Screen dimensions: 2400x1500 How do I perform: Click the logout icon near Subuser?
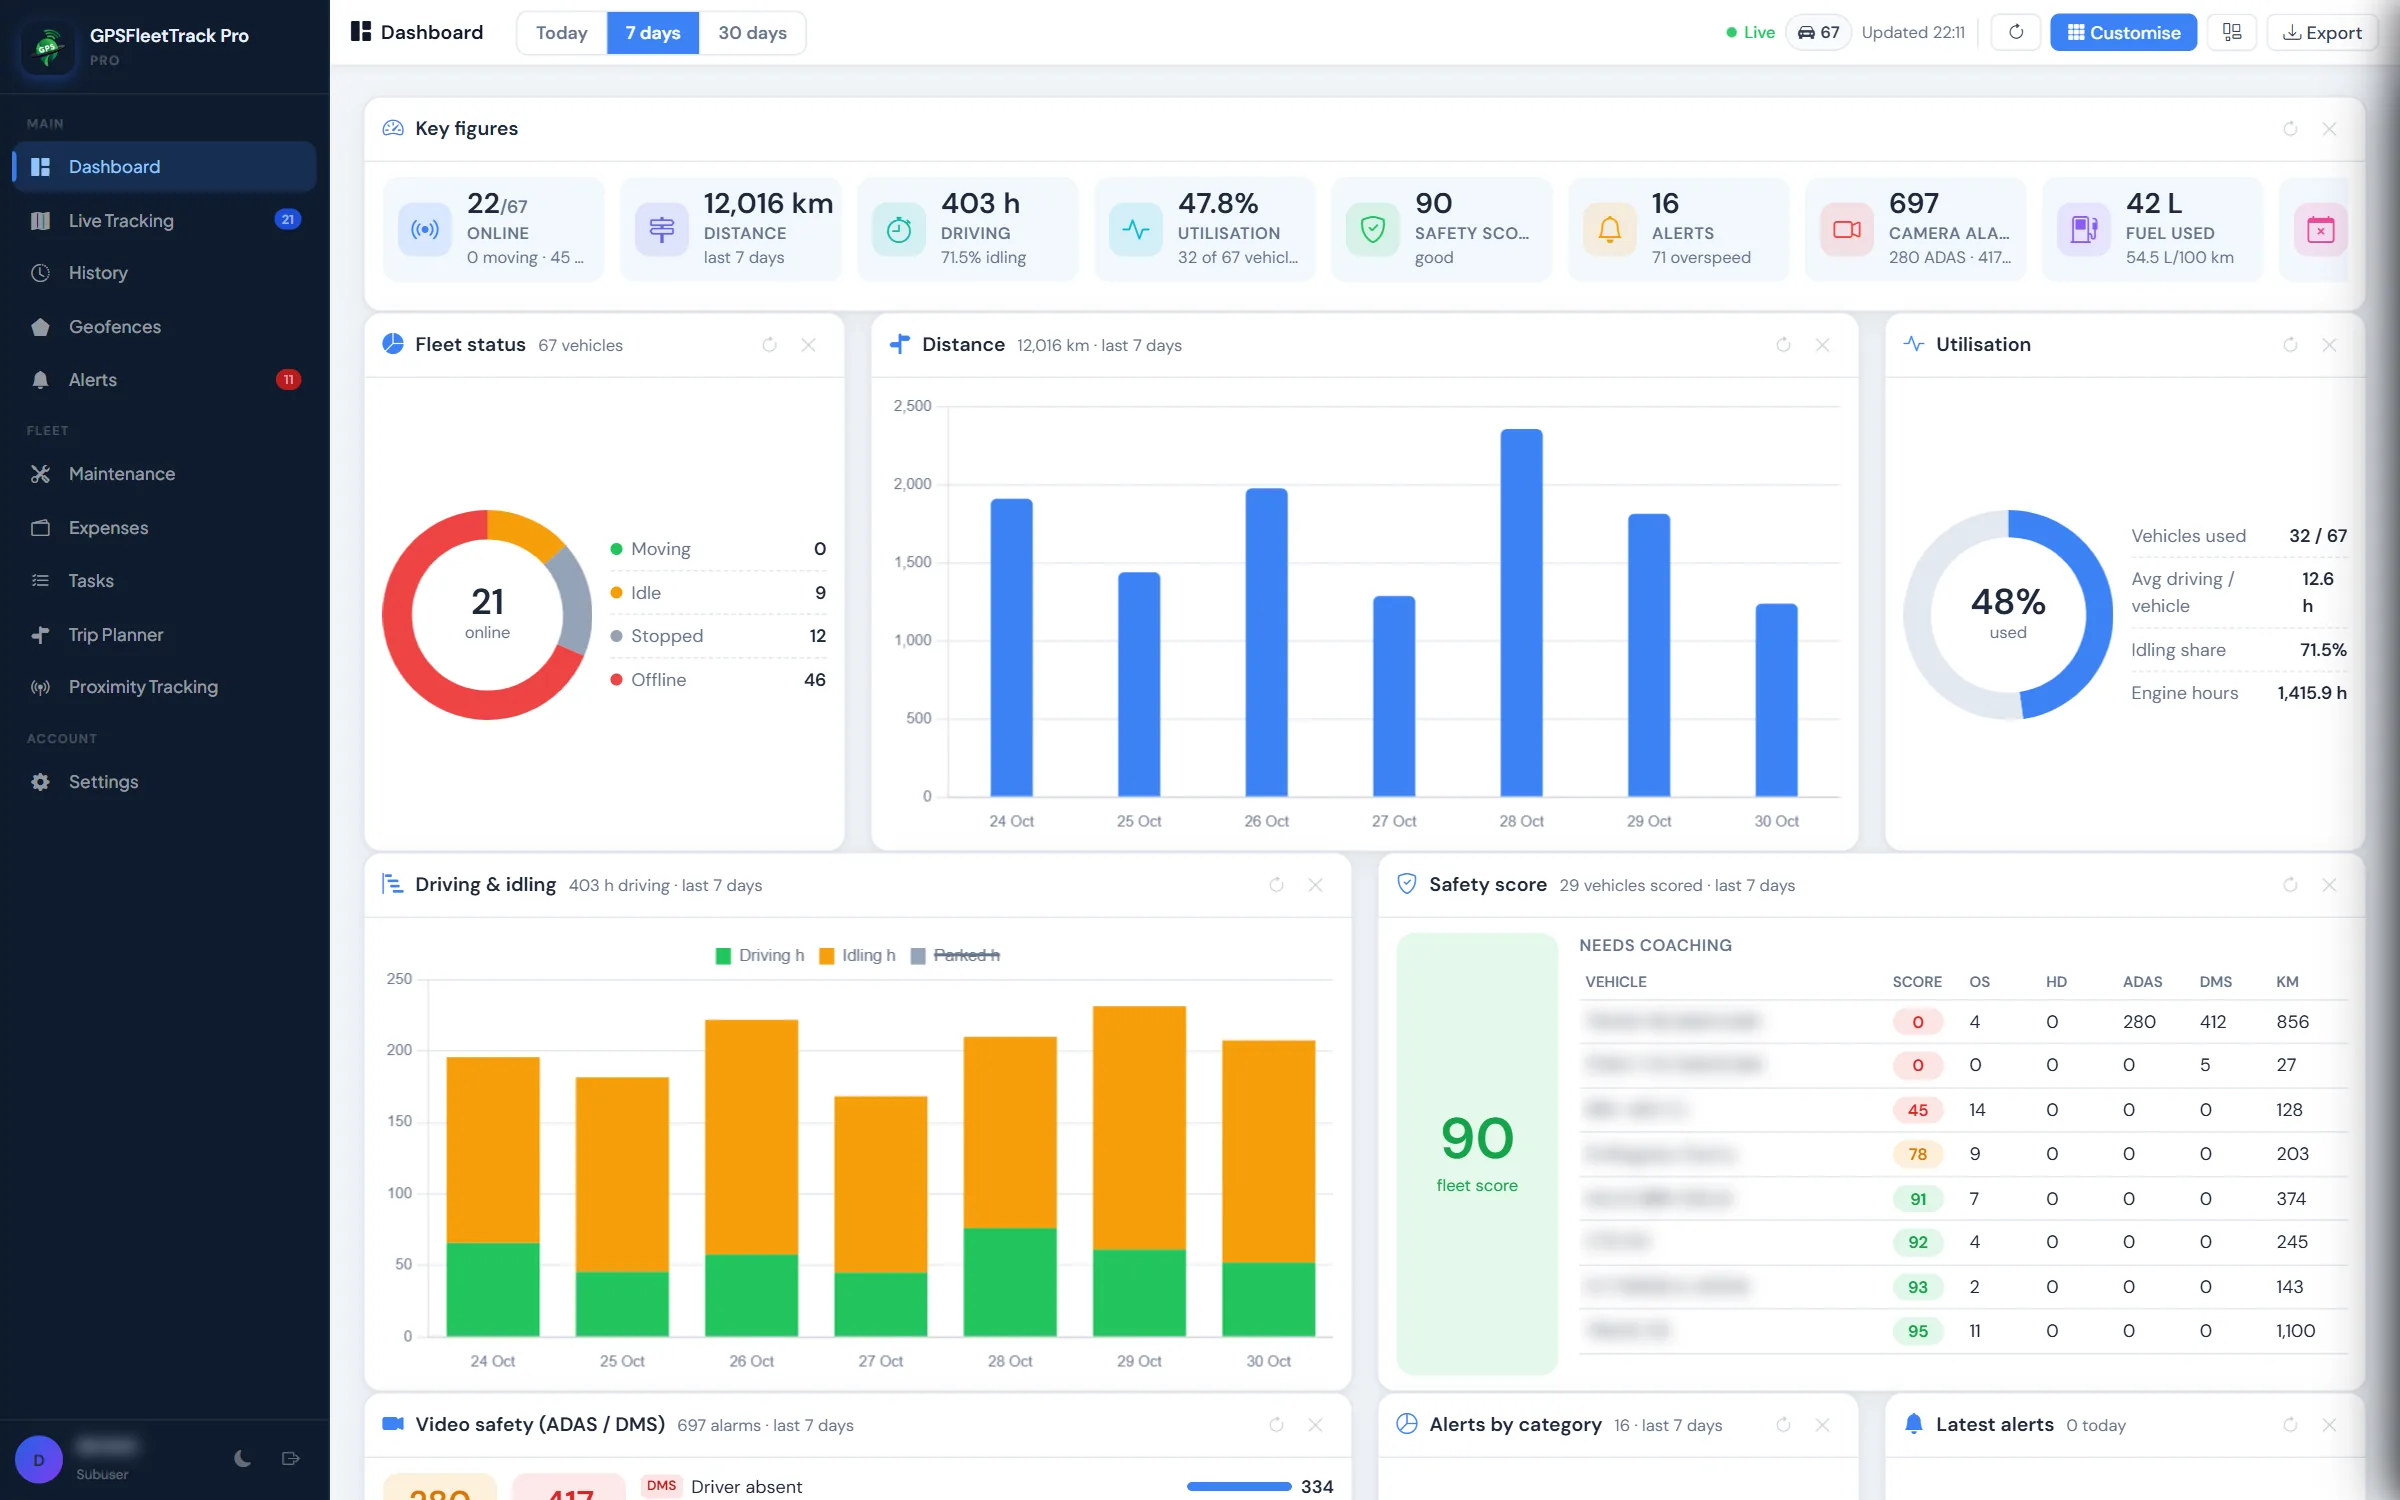pos(291,1459)
